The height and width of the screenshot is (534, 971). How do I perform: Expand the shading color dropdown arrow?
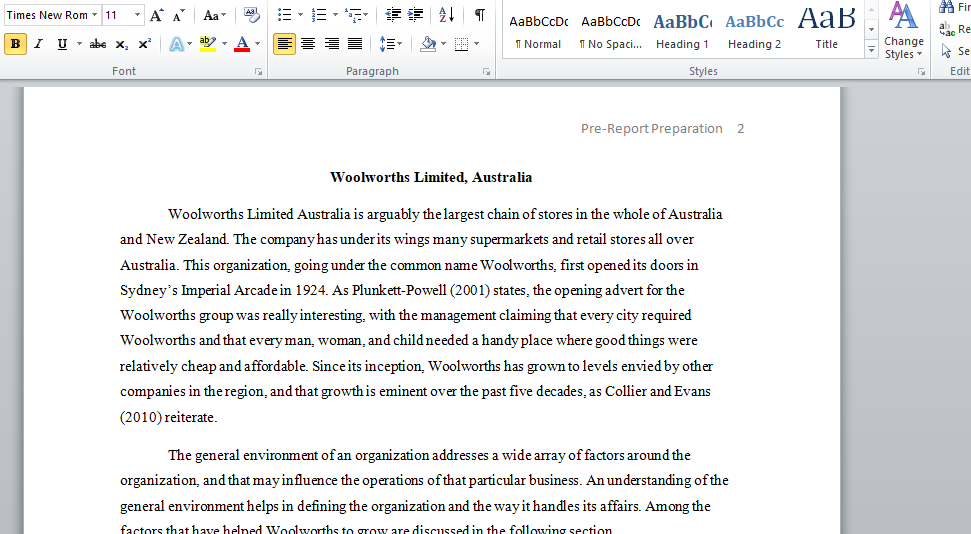point(443,44)
